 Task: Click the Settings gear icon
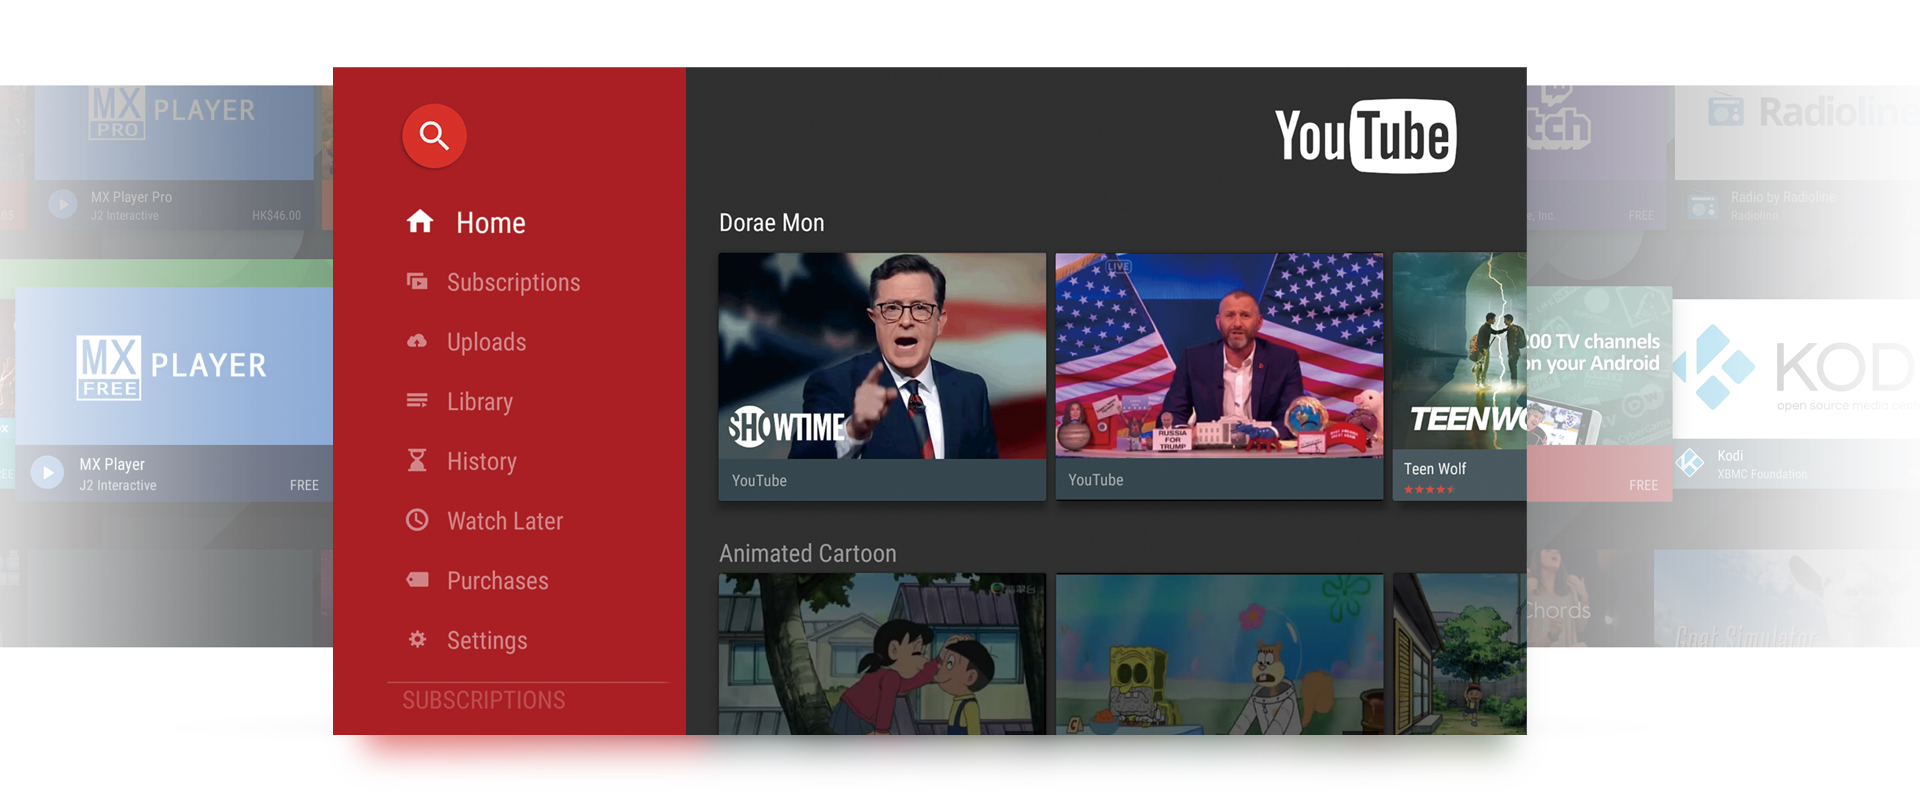coord(417,640)
